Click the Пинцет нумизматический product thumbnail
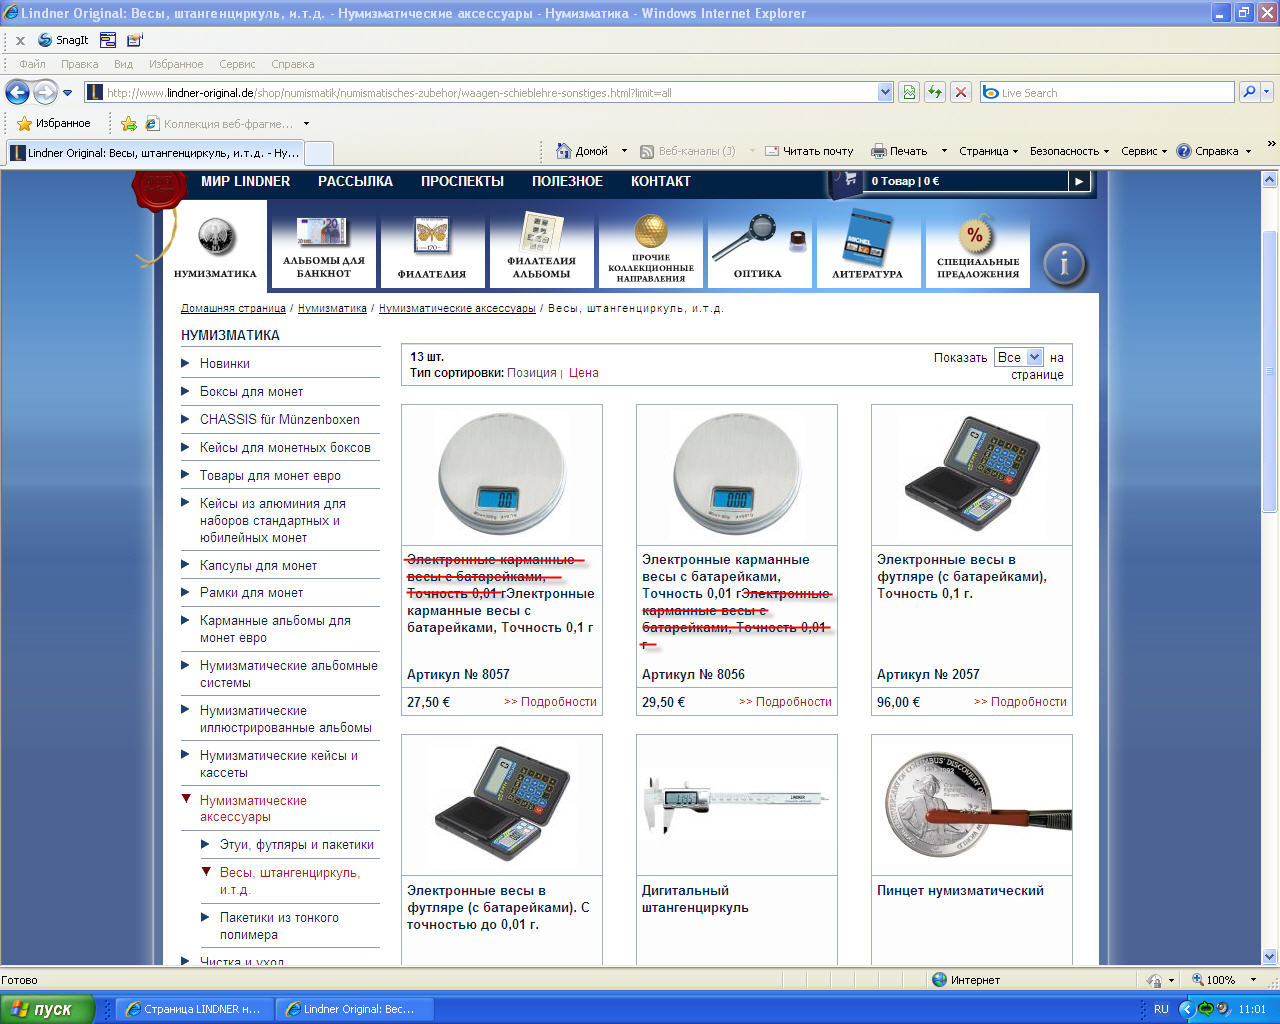1280x1024 pixels. (x=972, y=805)
